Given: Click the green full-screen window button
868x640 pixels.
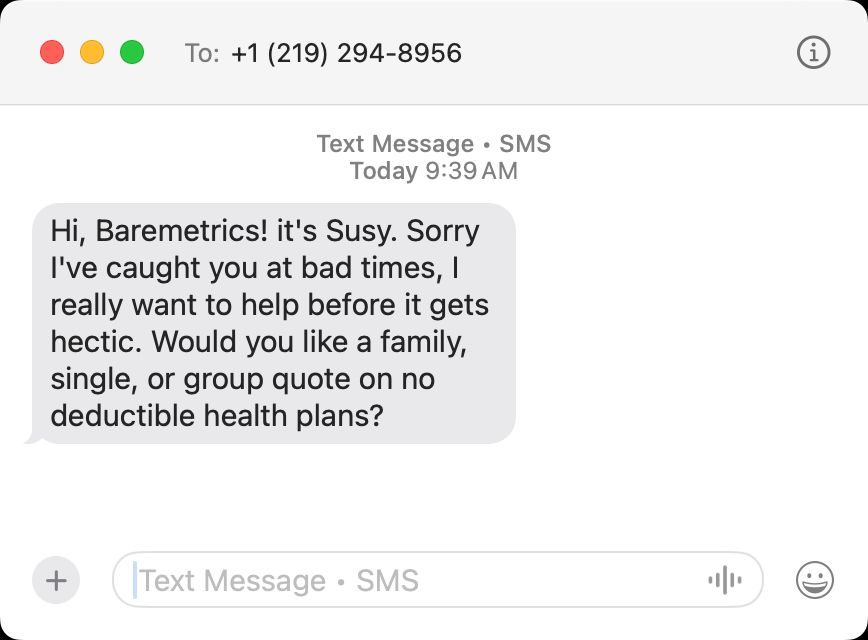Looking at the screenshot, I should click(x=132, y=53).
